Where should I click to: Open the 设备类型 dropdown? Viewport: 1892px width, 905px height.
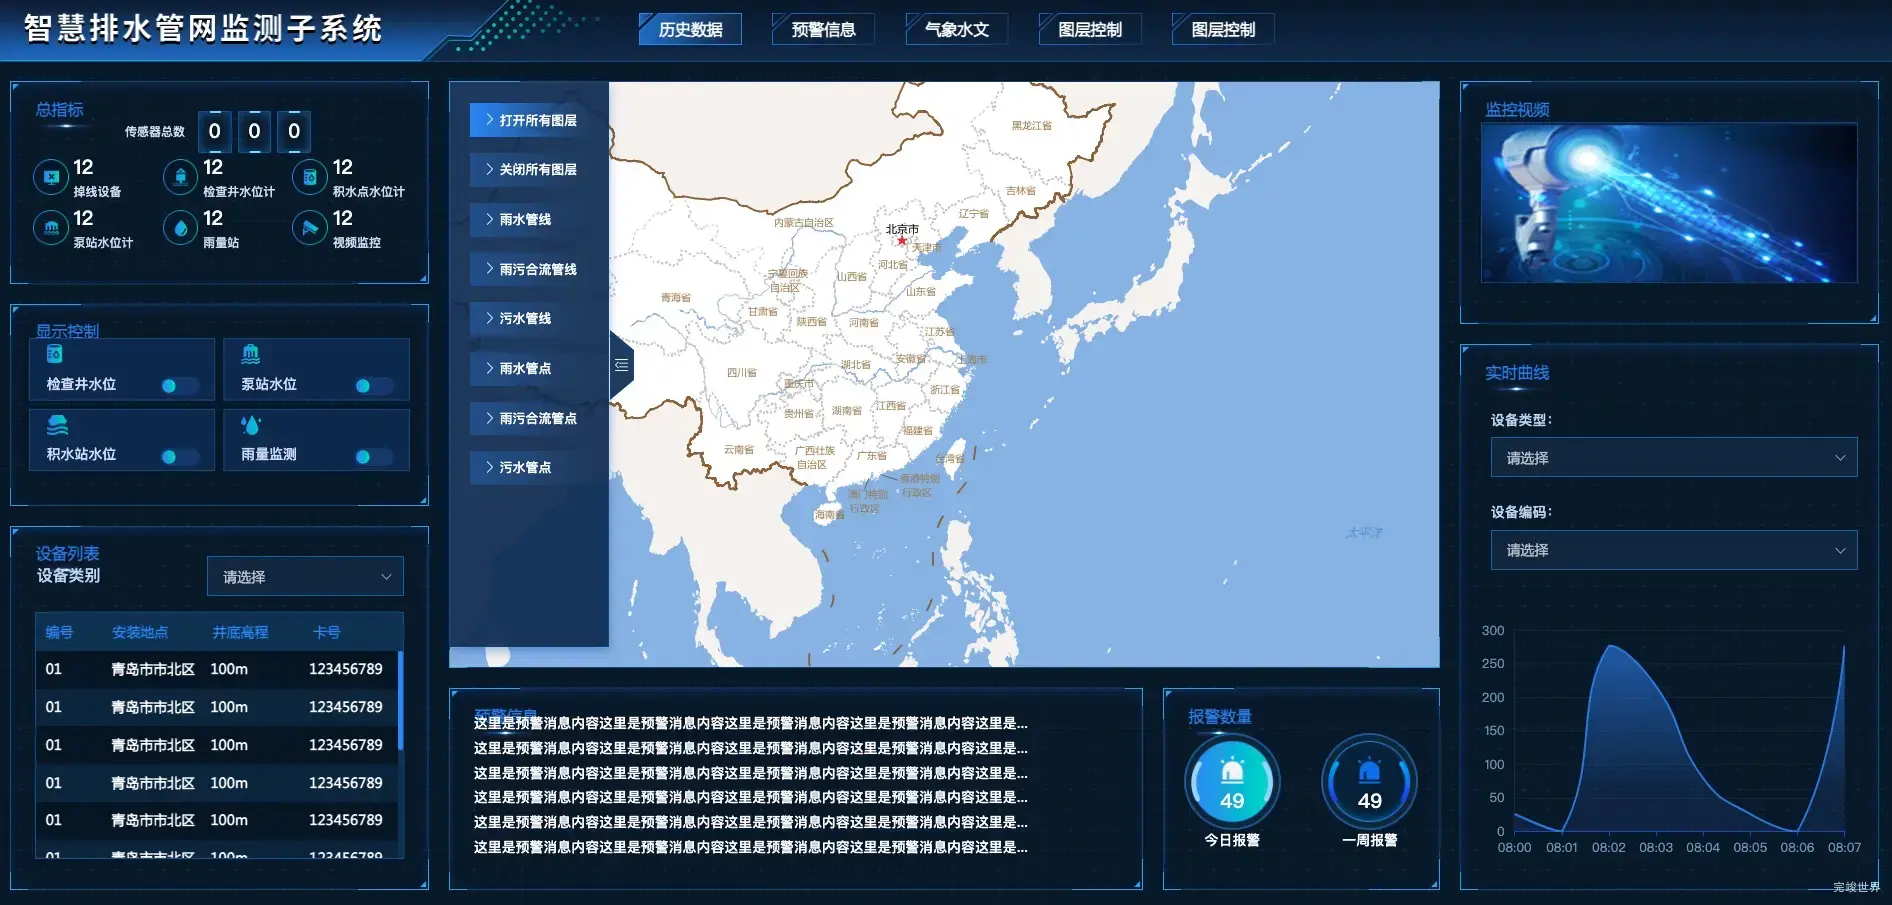tap(1674, 457)
